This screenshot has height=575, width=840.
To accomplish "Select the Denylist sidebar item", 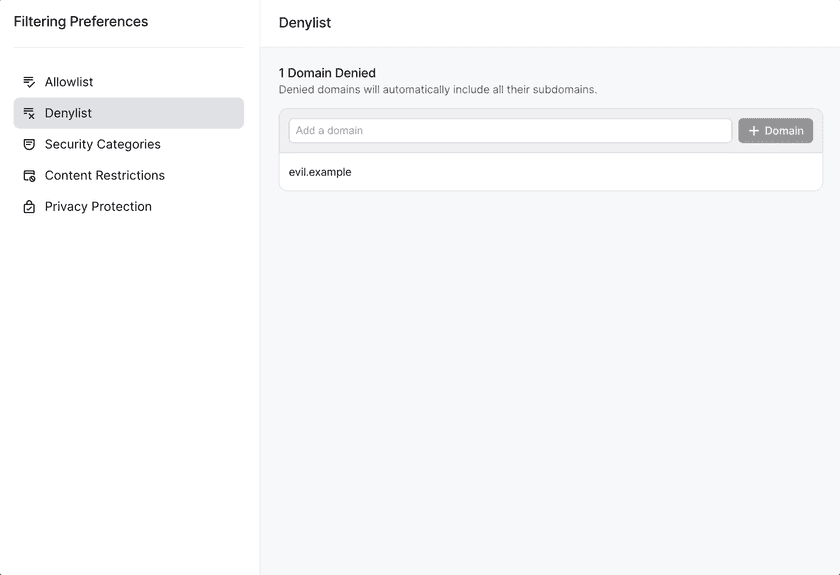I will click(x=129, y=113).
